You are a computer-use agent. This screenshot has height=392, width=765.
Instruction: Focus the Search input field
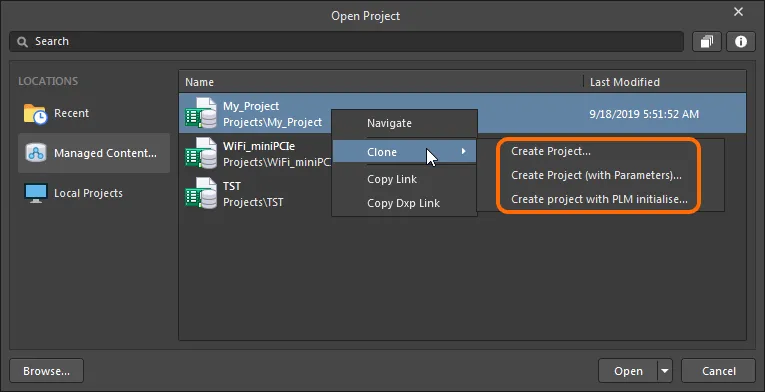[346, 41]
